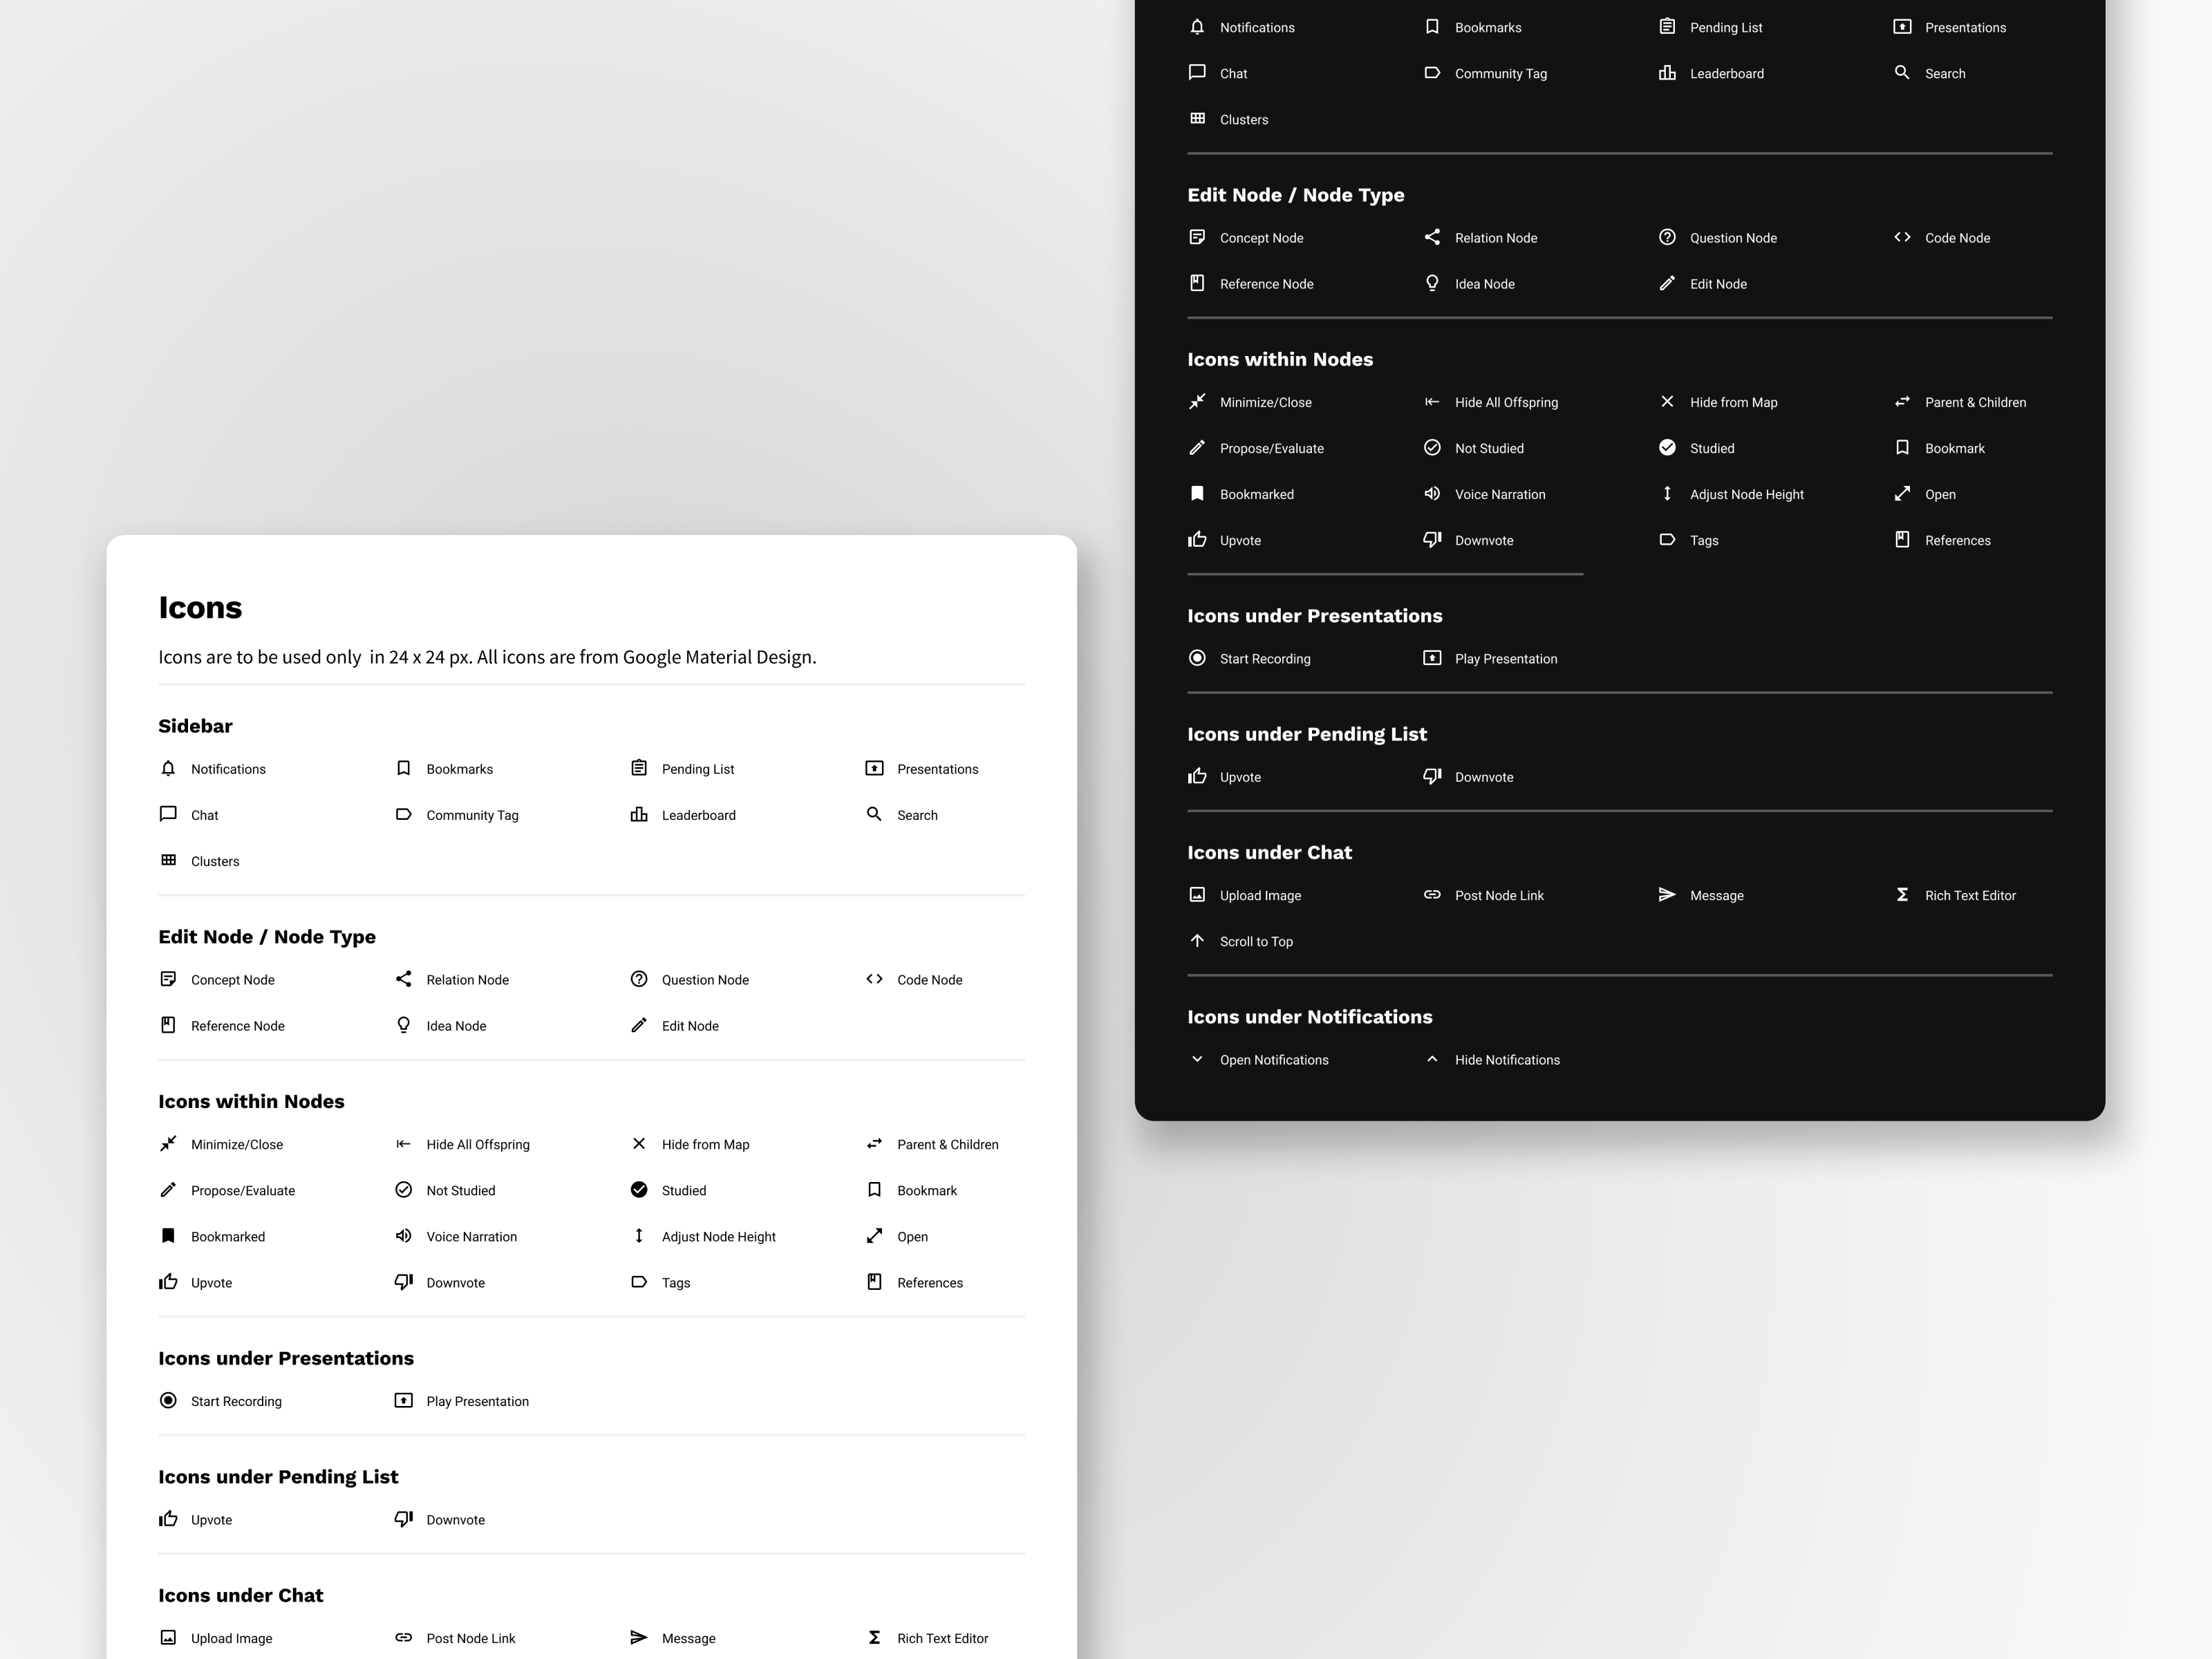Click Edit Node pencil in light panel
2212x1659 pixels.
click(639, 1025)
